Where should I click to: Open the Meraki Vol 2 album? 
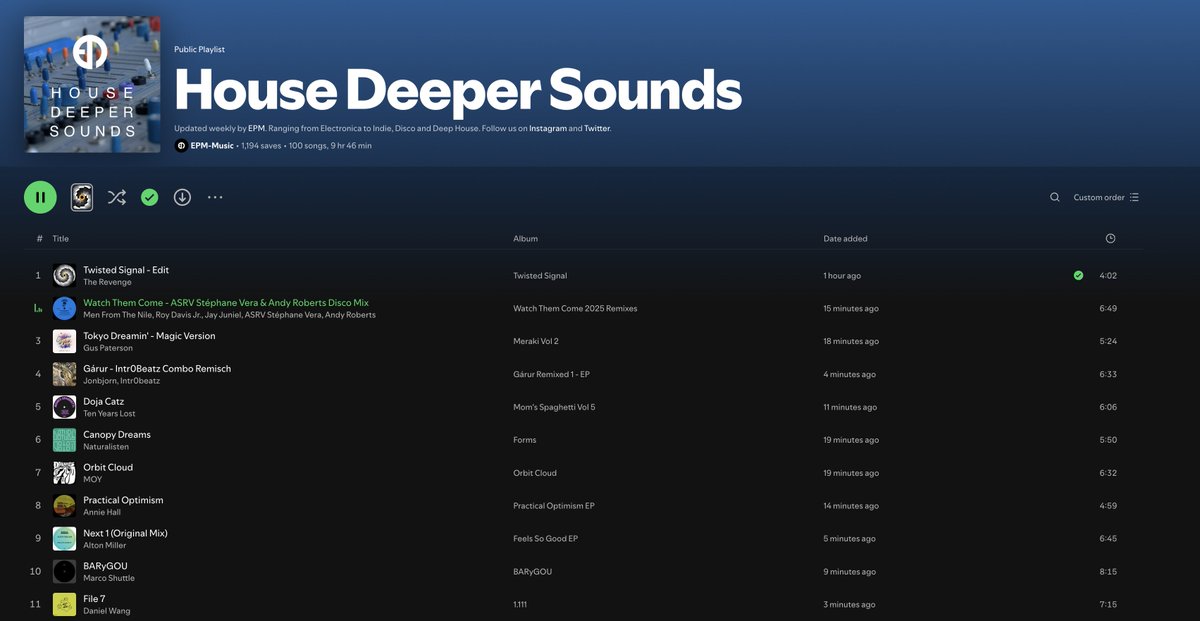[x=536, y=342]
